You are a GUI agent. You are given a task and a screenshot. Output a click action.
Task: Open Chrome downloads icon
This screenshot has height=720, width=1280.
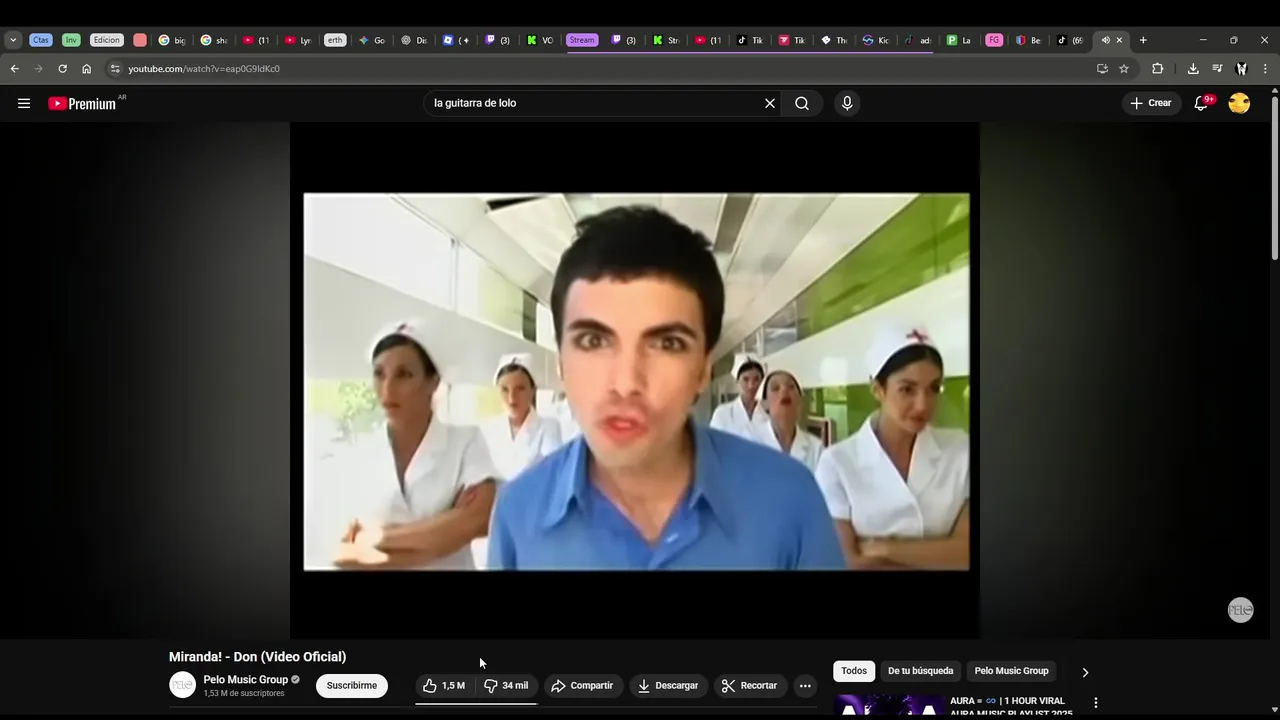coord(1193,69)
